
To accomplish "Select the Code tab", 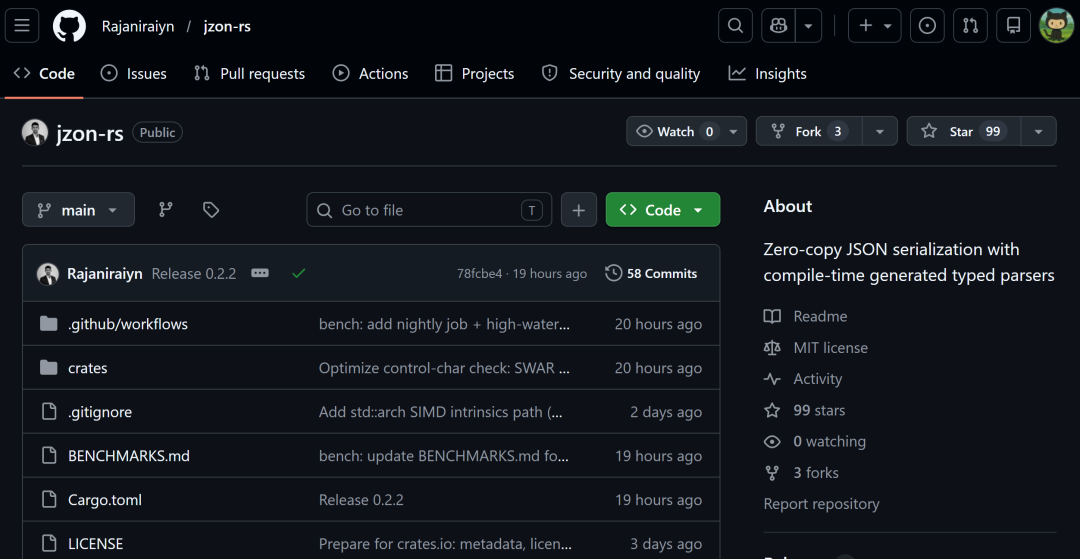I will point(44,74).
